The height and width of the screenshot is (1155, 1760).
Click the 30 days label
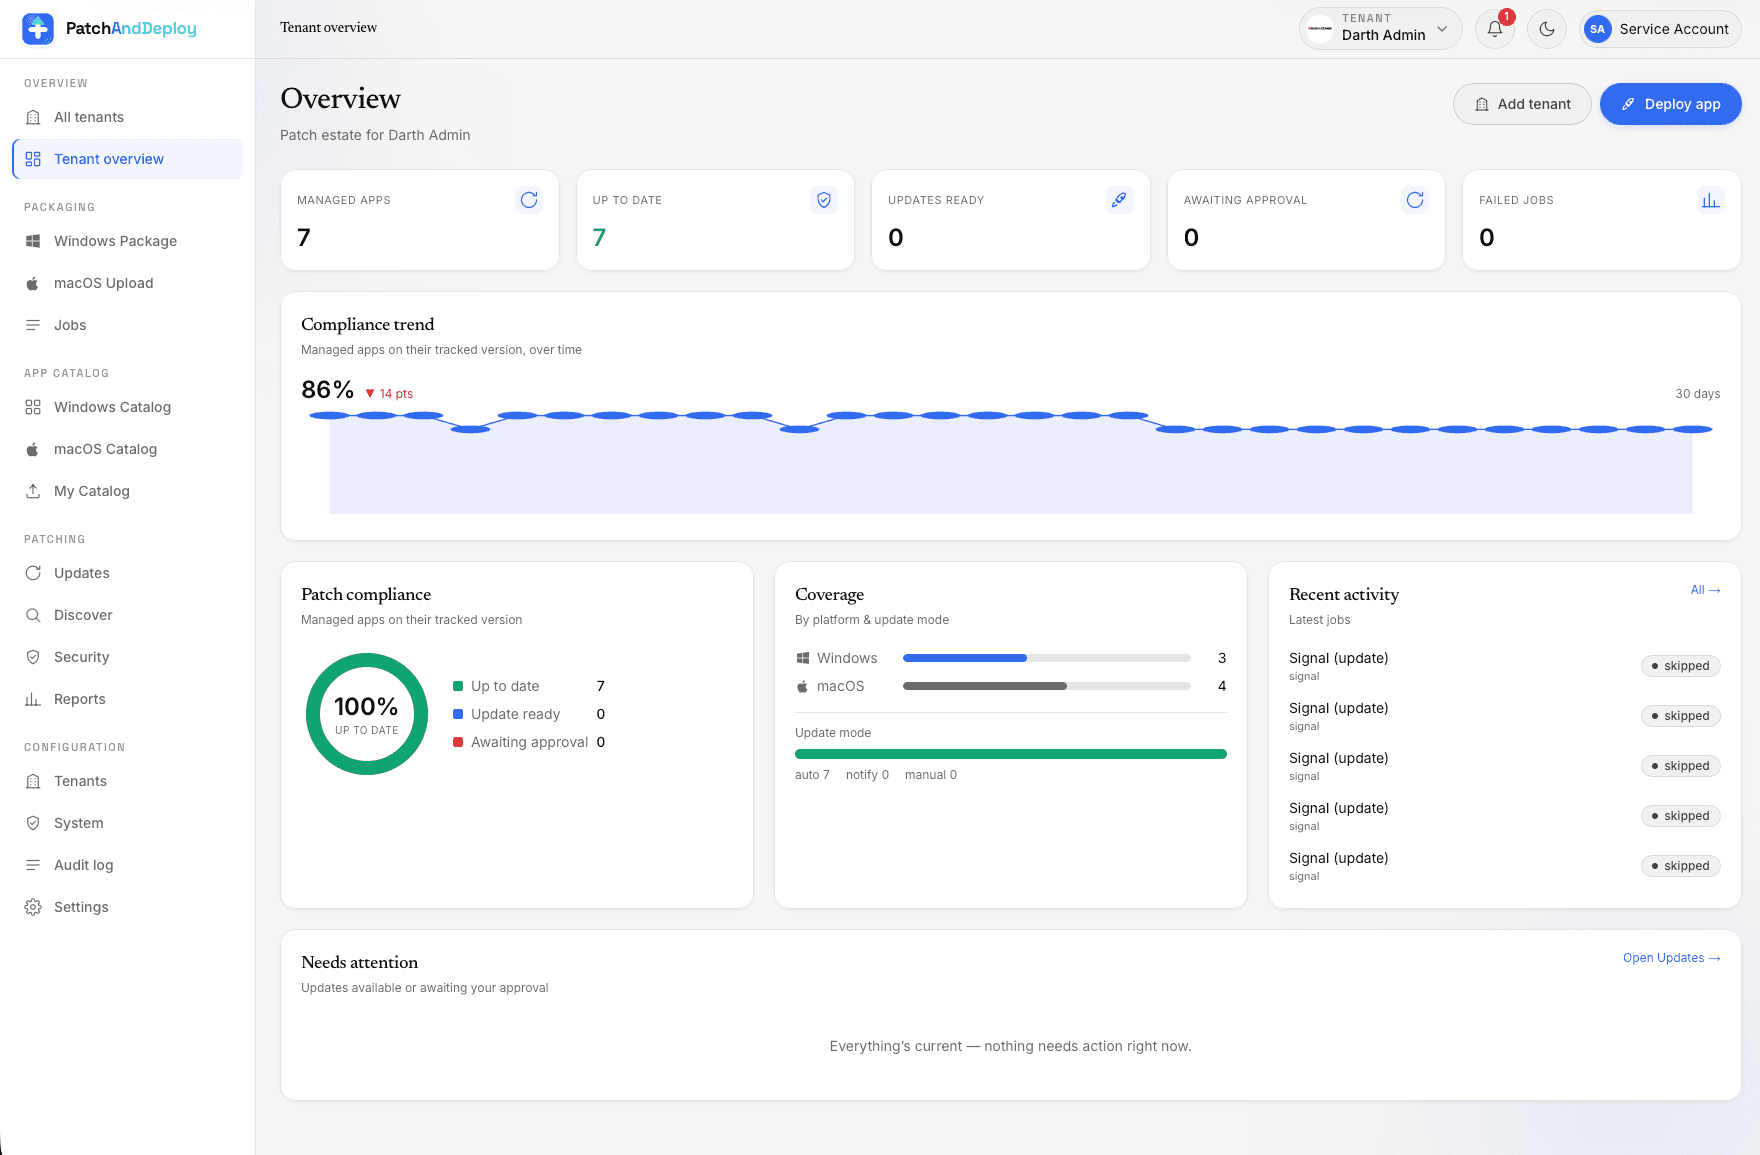[1698, 394]
